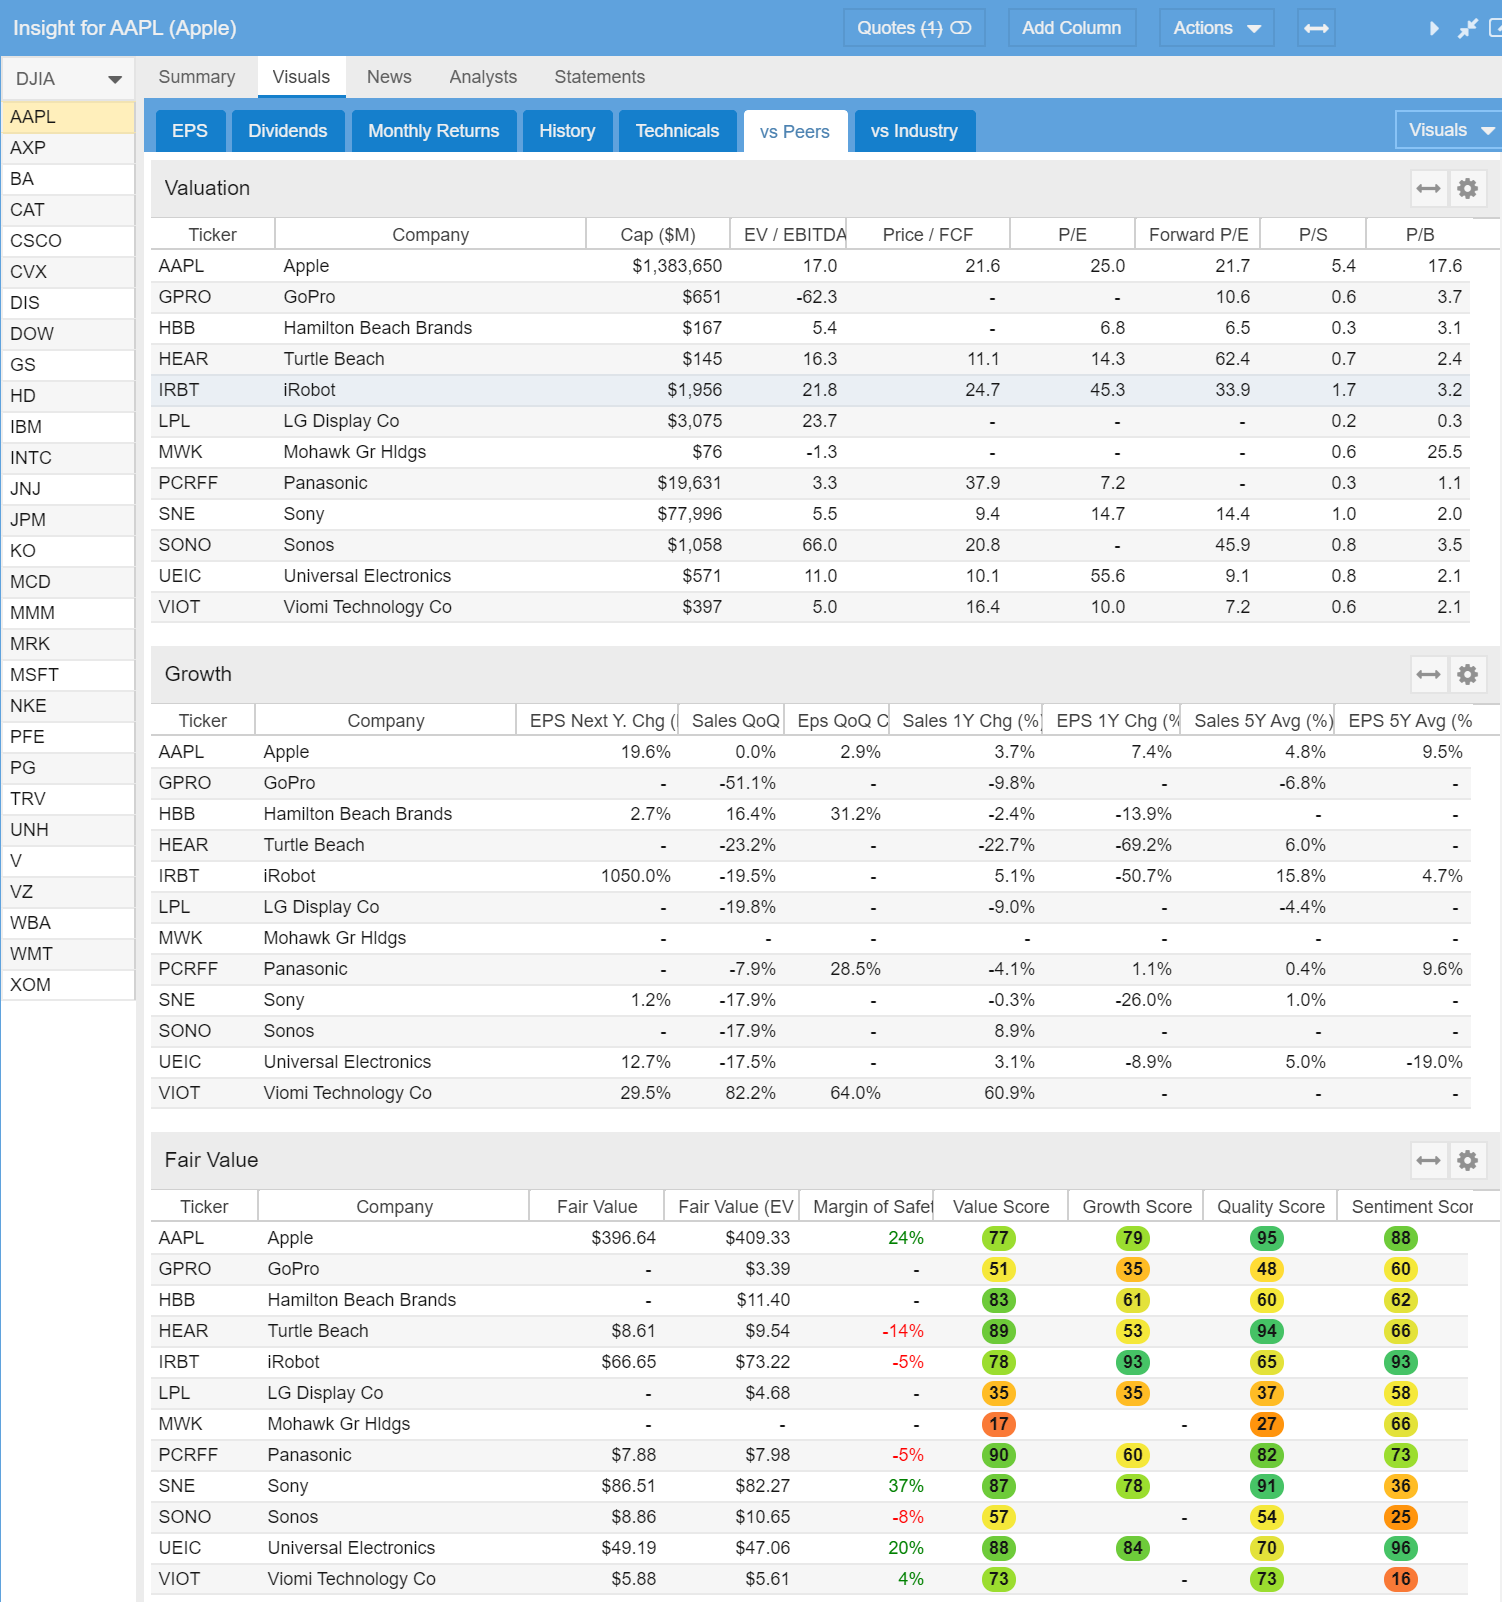1502x1602 pixels.
Task: Switch to the Summary tab
Action: tap(197, 77)
